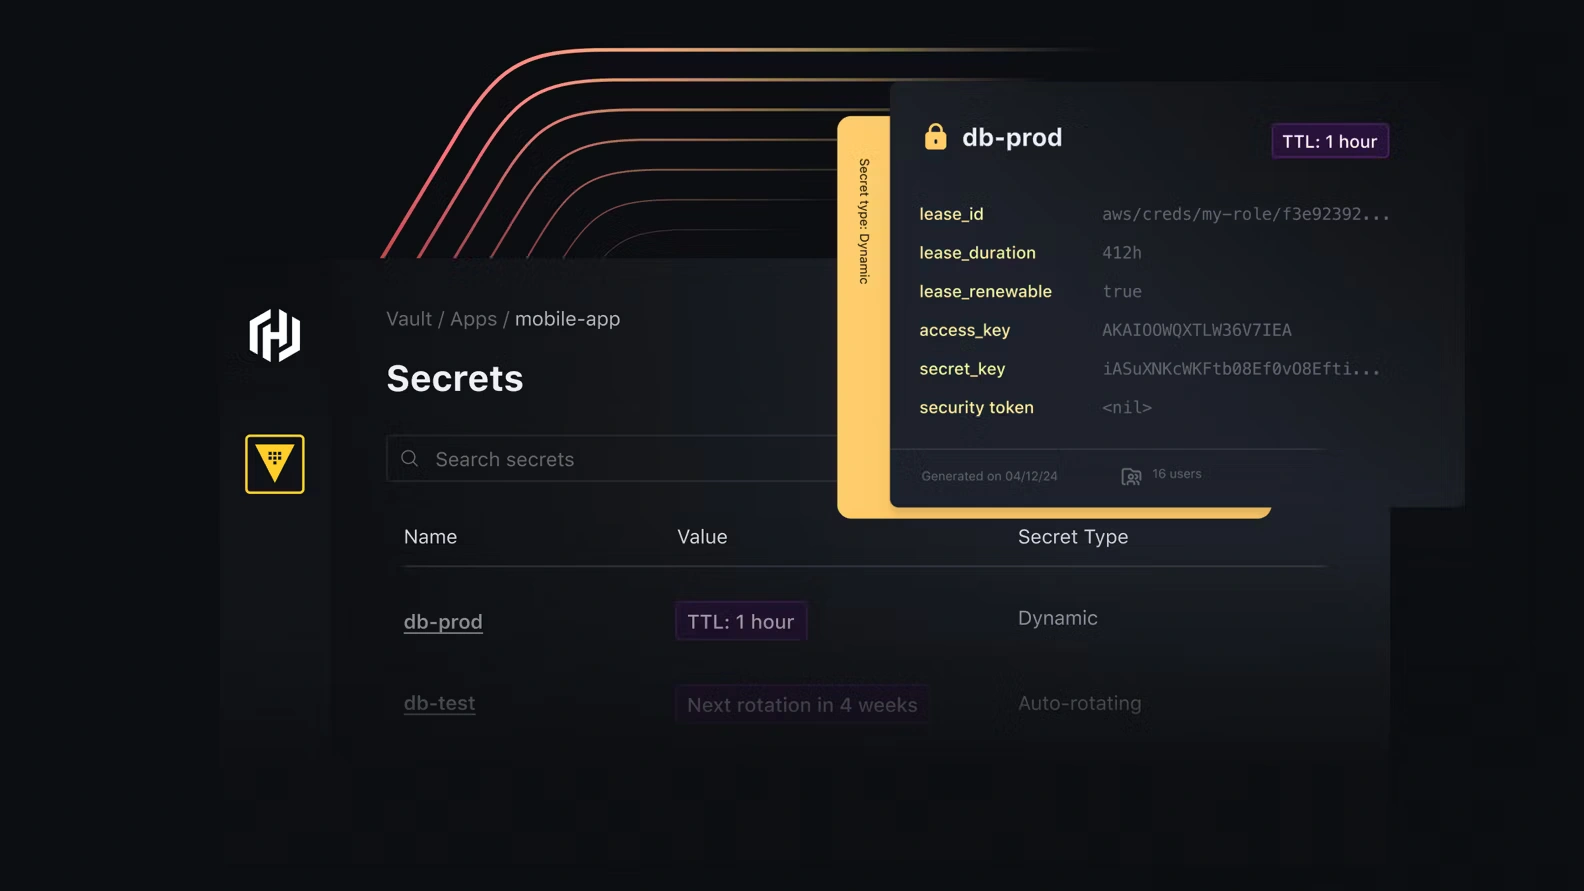Open the db-test secret link

(439, 703)
